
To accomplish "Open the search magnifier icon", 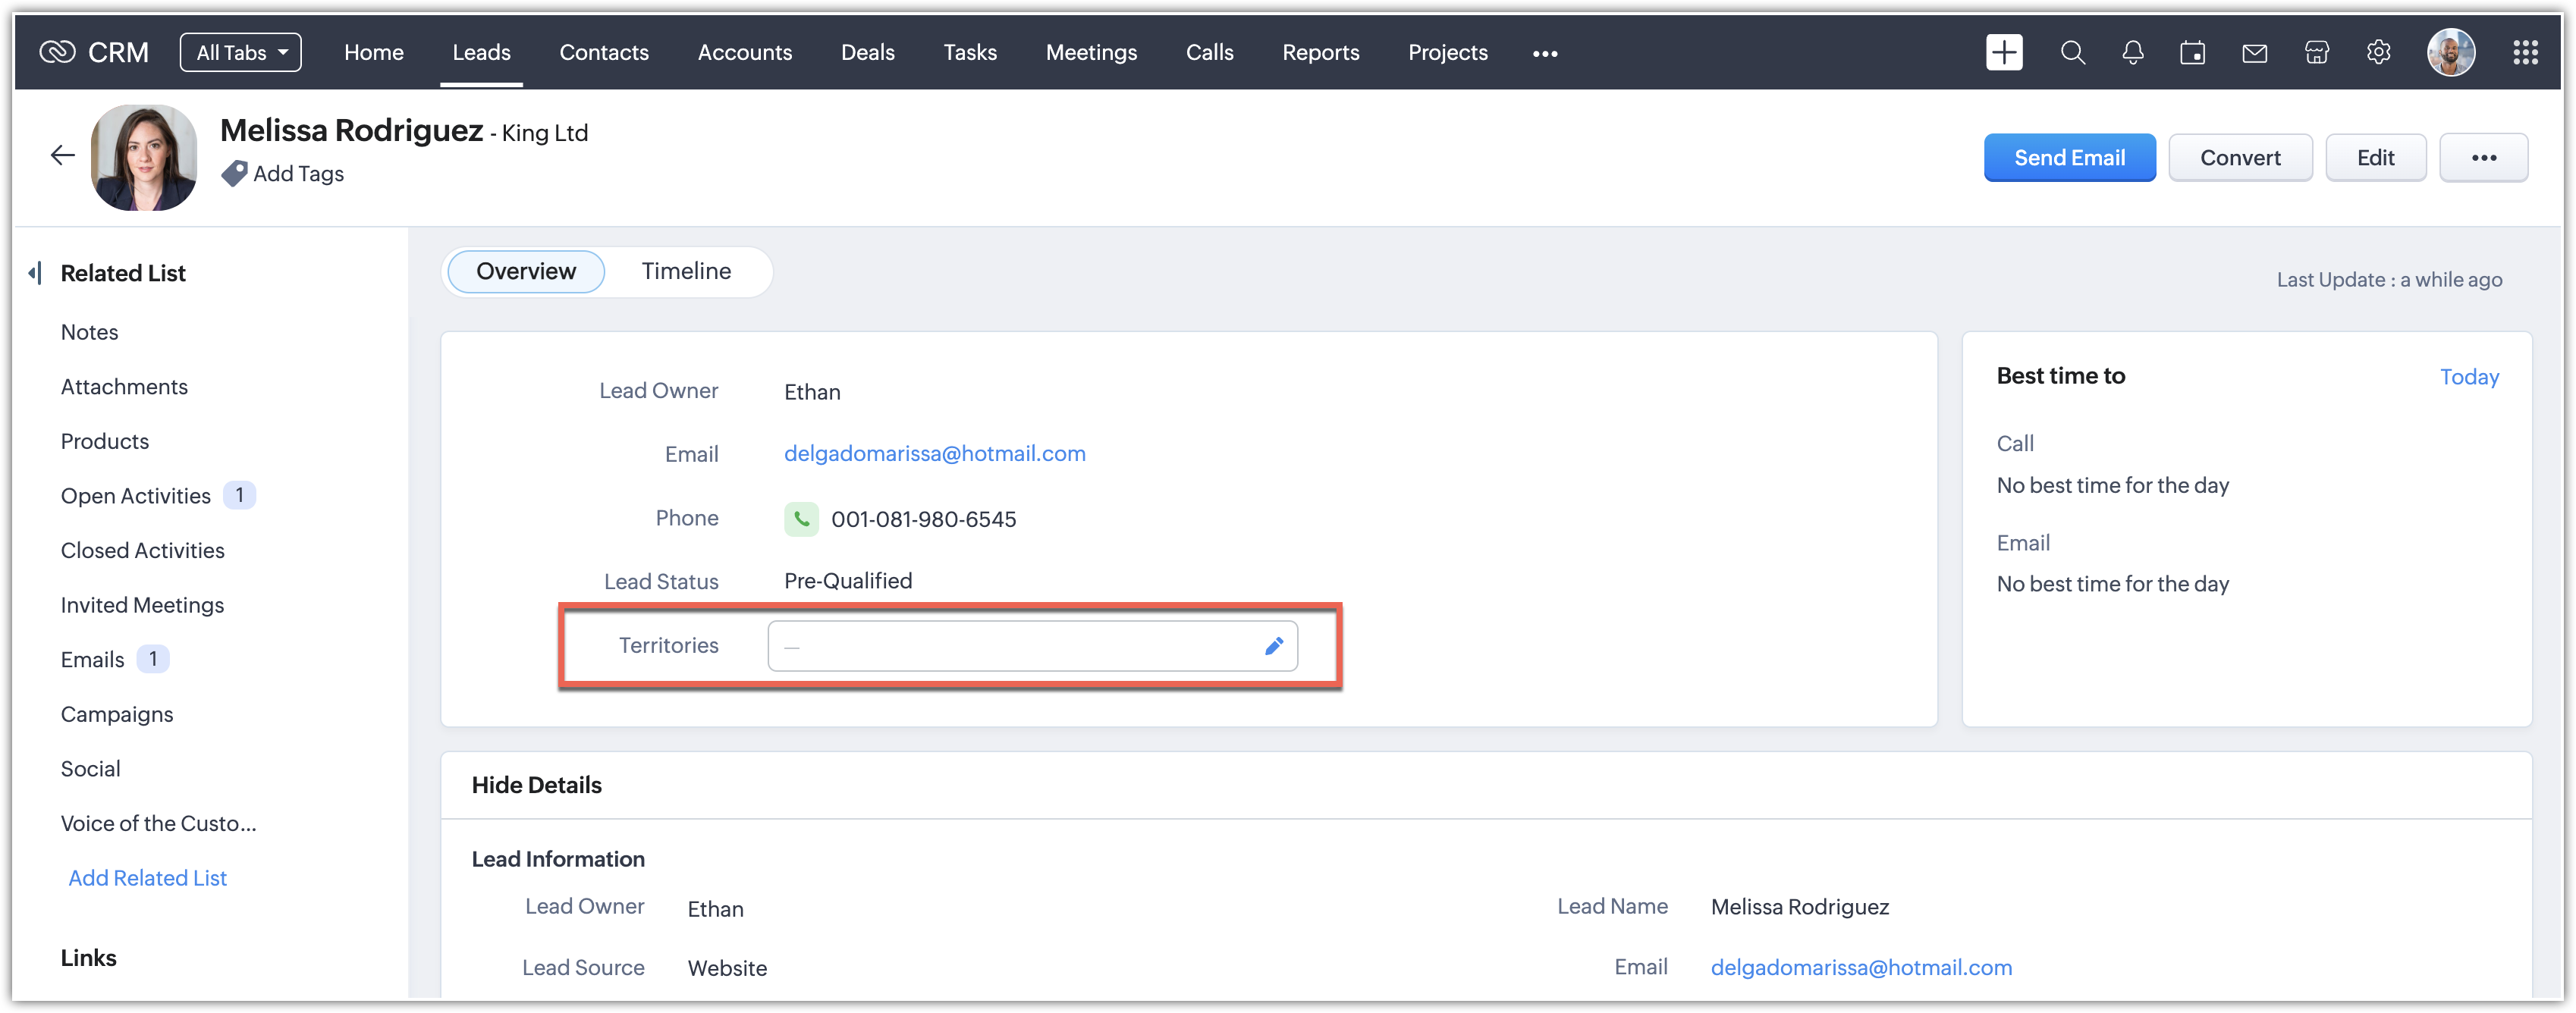I will point(2072,52).
